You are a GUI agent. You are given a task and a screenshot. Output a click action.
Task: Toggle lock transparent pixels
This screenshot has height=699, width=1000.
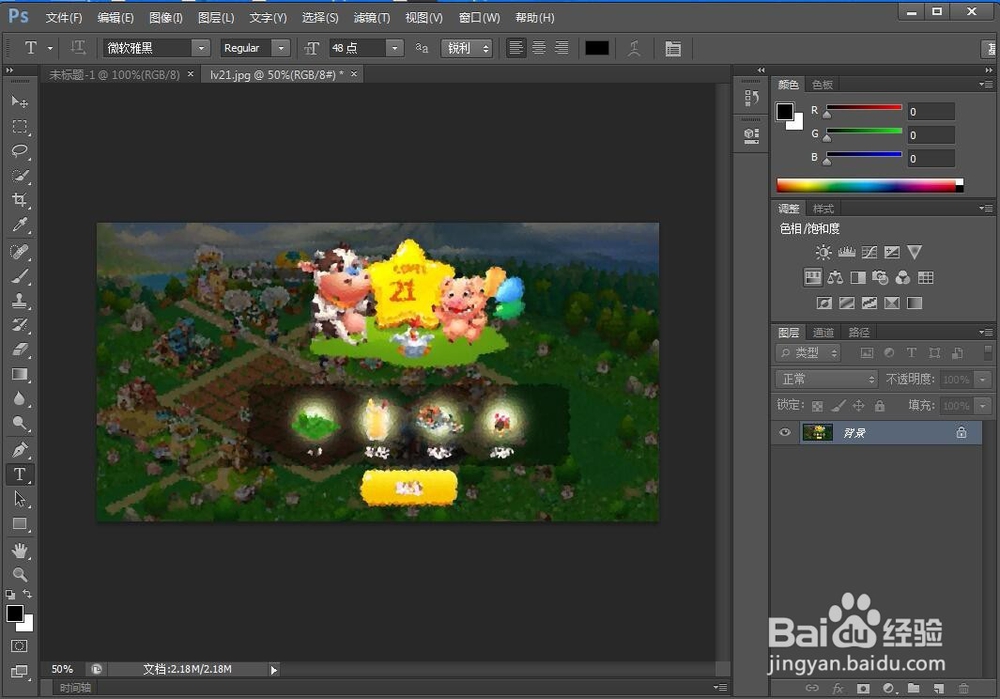pos(817,406)
